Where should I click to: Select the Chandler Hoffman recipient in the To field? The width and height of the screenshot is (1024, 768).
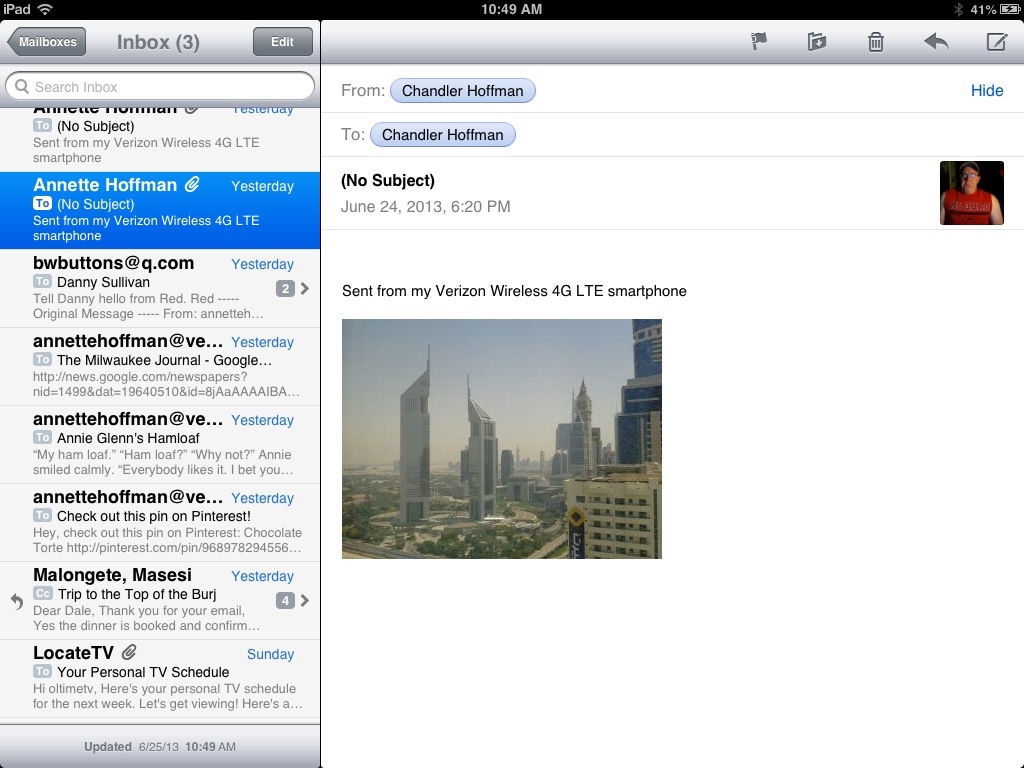click(x=442, y=135)
